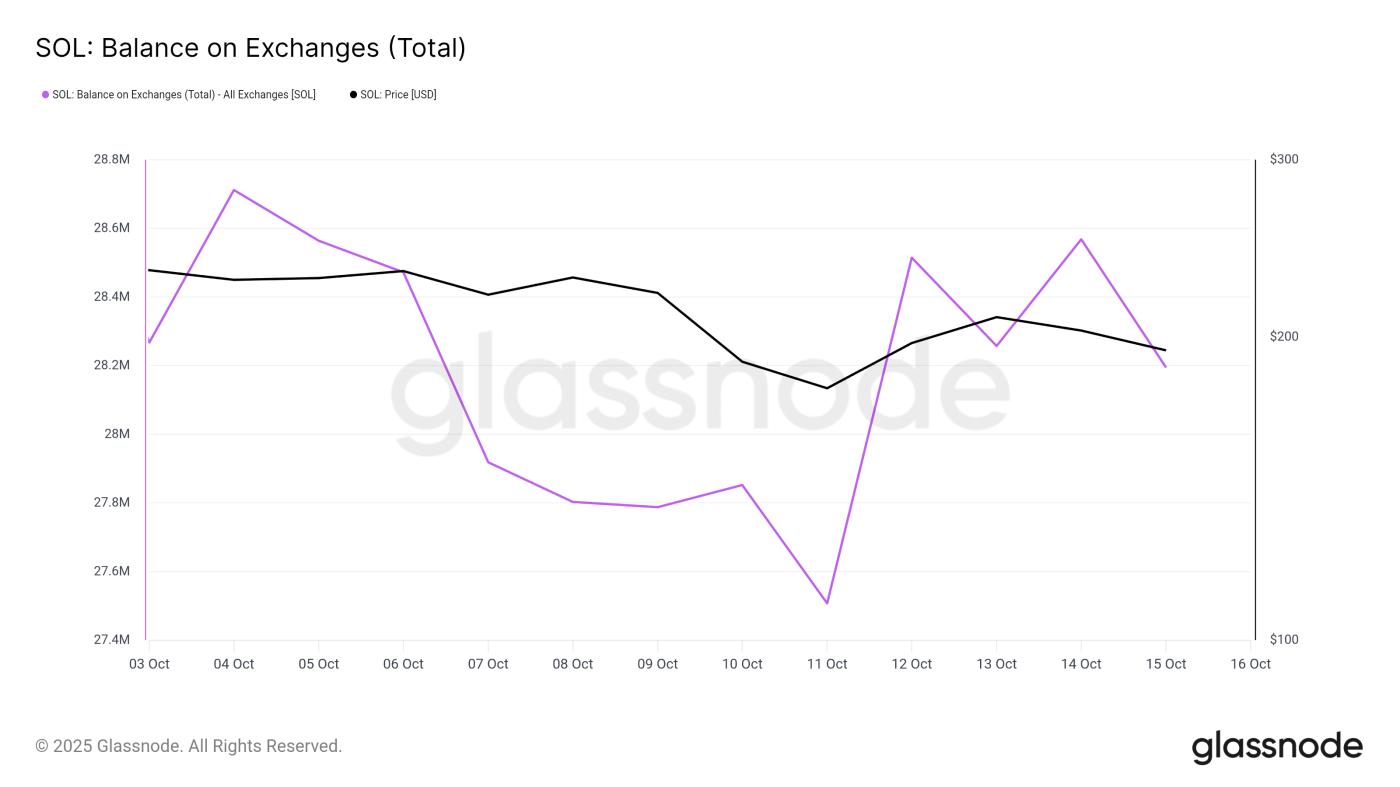Image resolution: width=1400 pixels, height=787 pixels.
Task: Click the '09 Oct' x-axis date label
Action: click(657, 664)
